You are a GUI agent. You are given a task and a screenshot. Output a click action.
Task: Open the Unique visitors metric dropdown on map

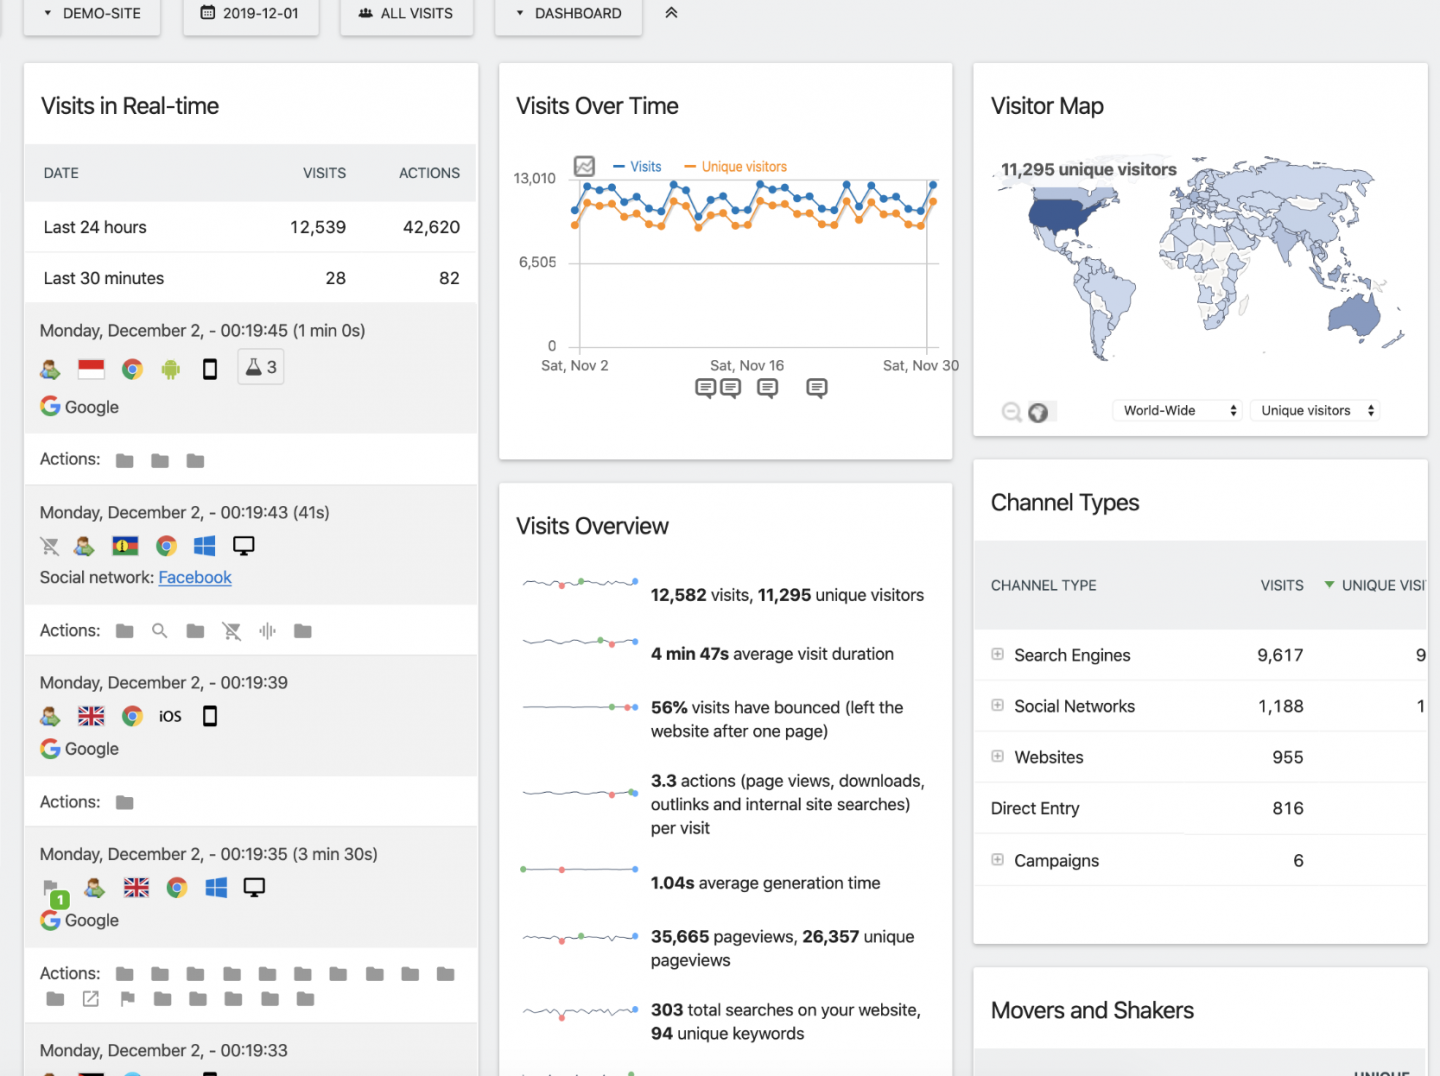coord(1315,410)
